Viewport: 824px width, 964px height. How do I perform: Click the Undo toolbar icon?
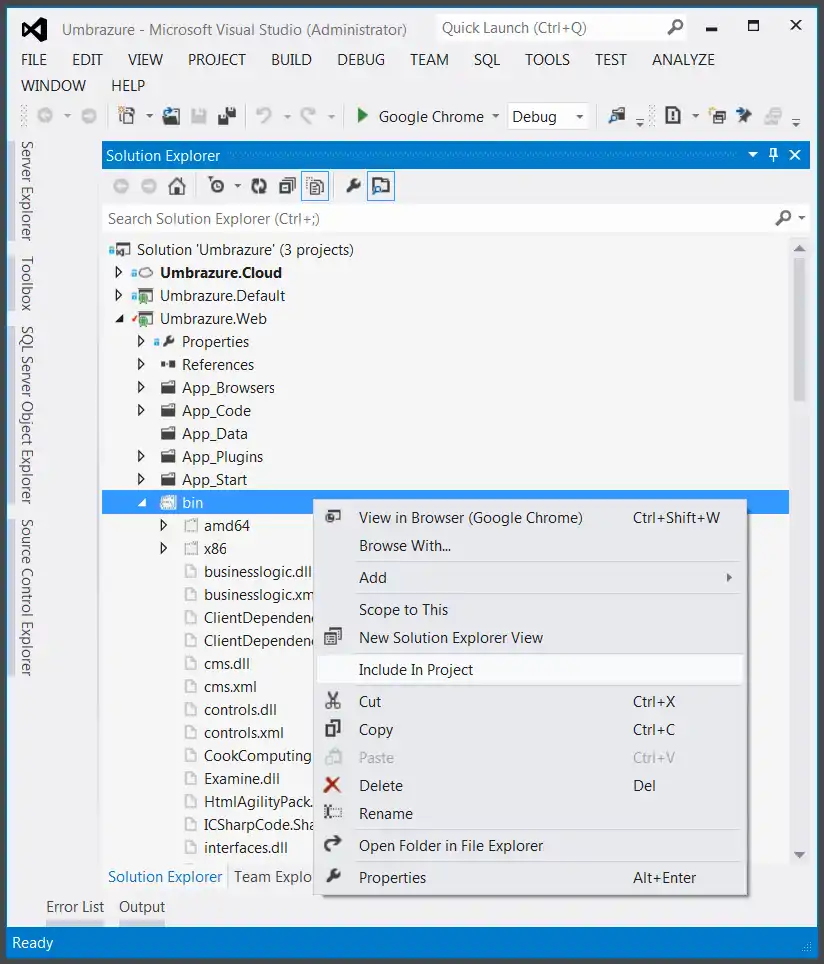click(264, 116)
